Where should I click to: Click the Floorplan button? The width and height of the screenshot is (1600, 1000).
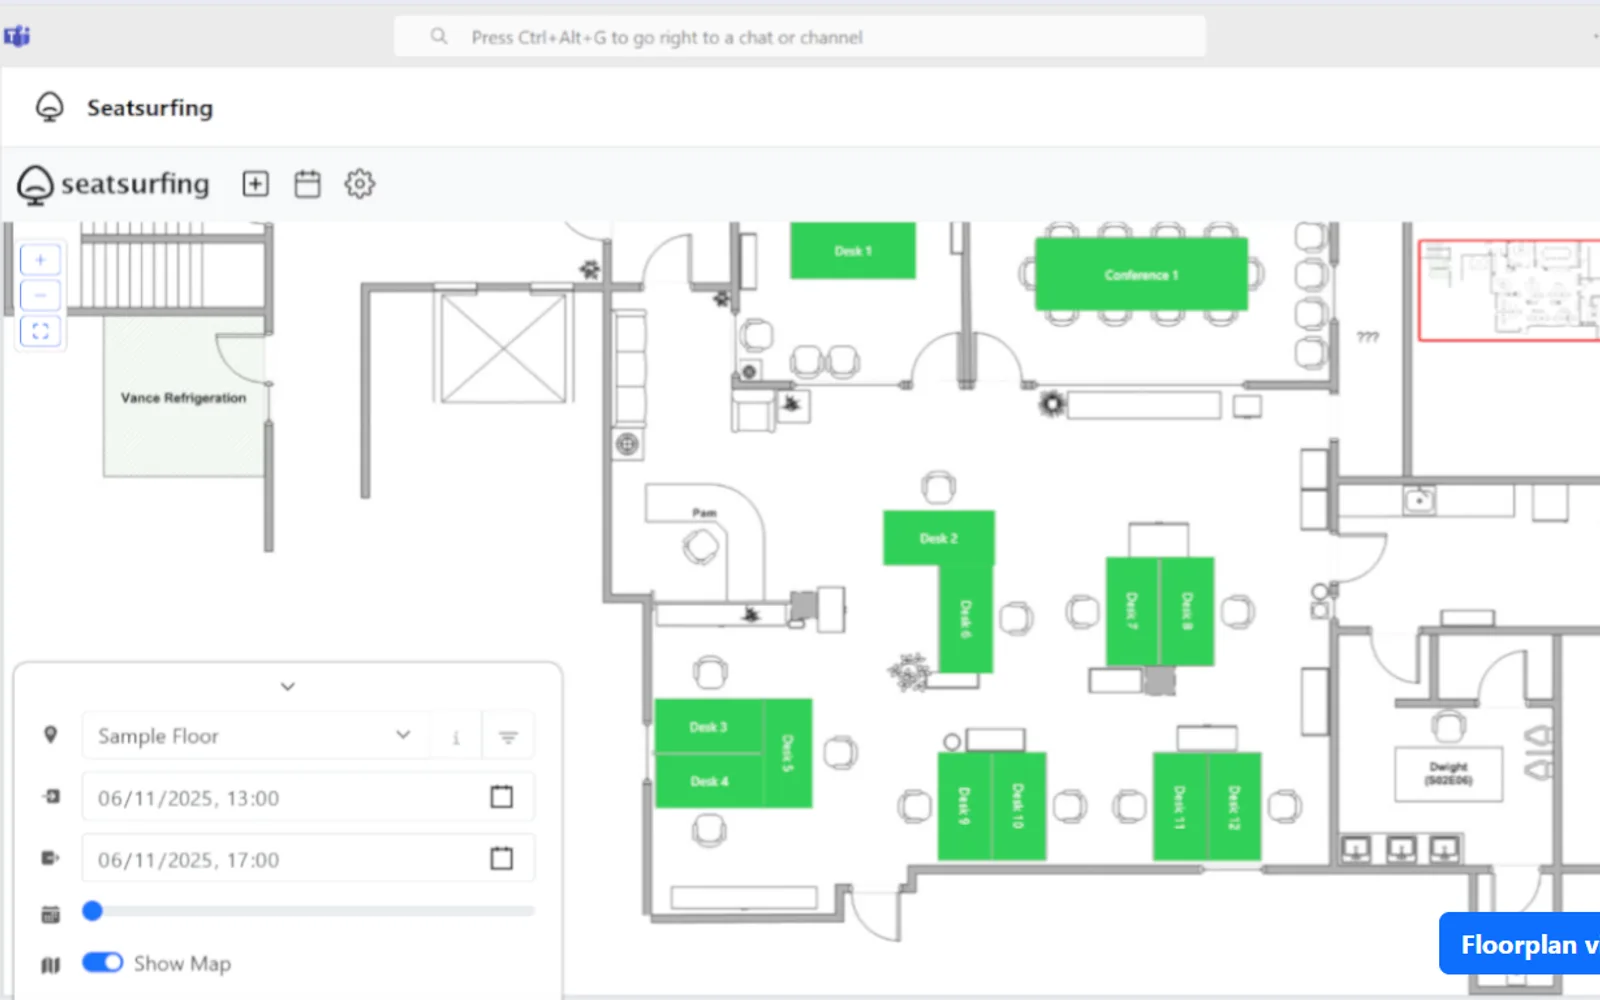coord(1520,944)
